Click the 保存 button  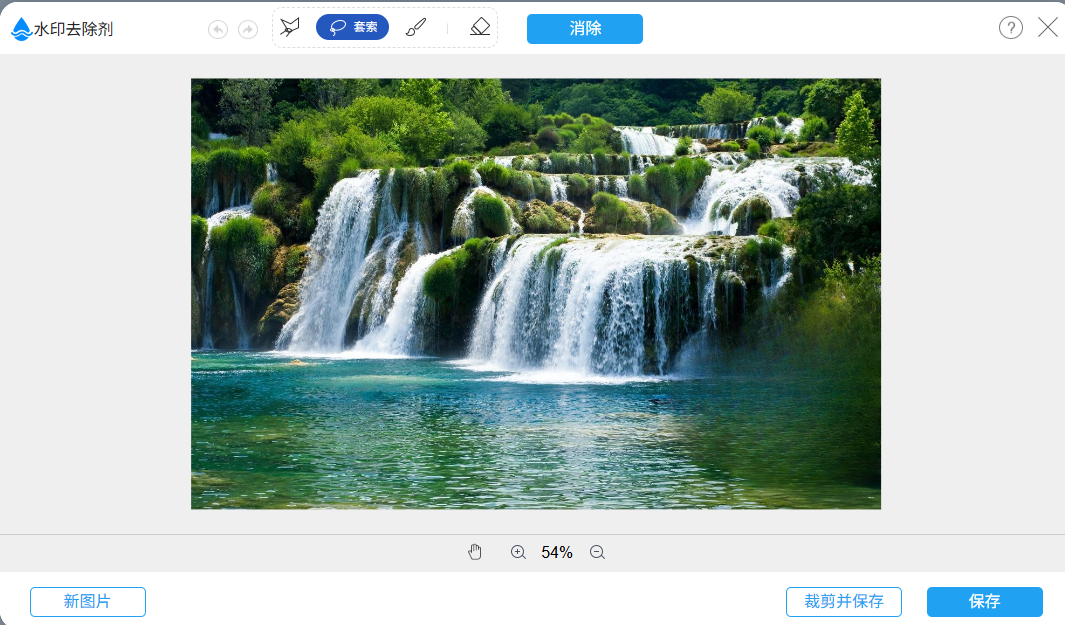tap(985, 602)
